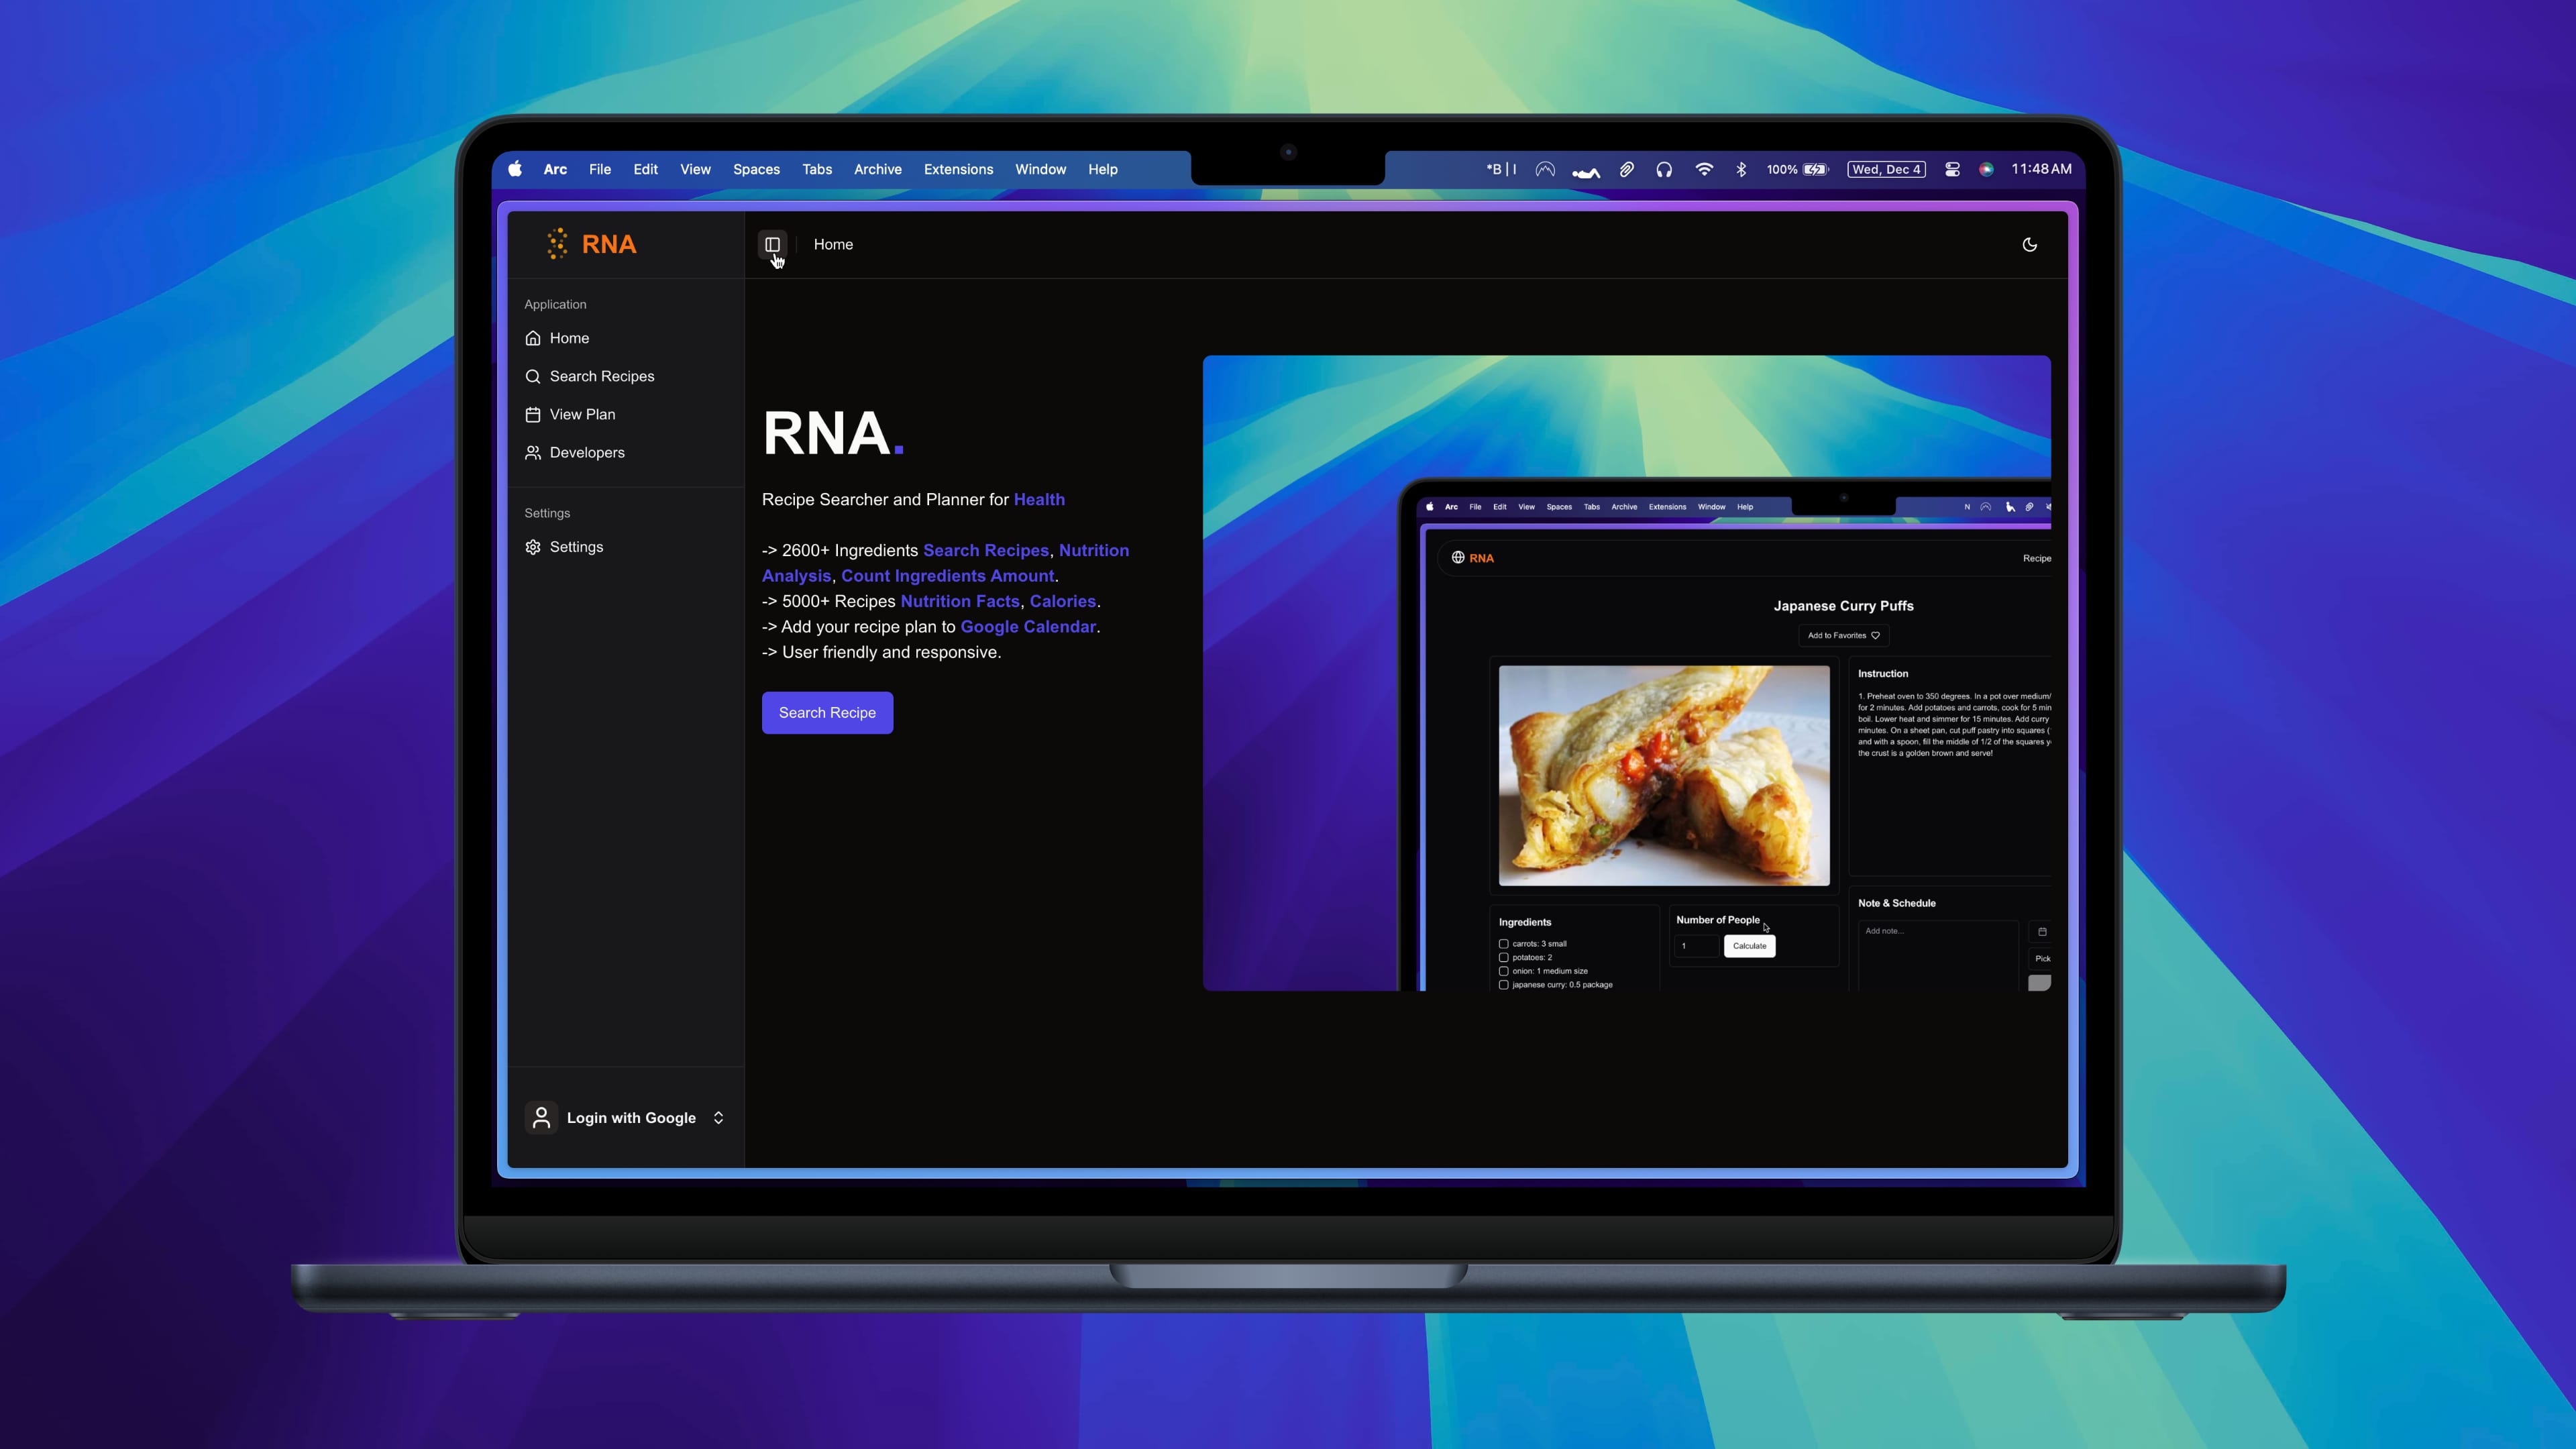2576x1449 pixels.
Task: Expand the Login with Google chevron
Action: (x=718, y=1117)
